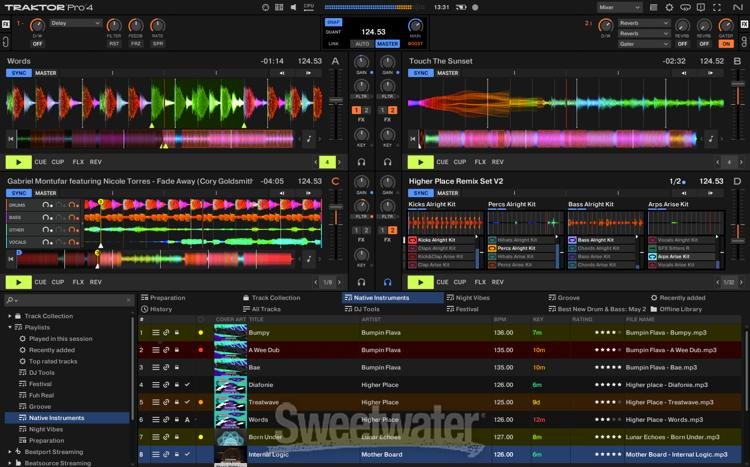Enable FX 2 assign on Deck A channel
The width and height of the screenshot is (750, 467).
coord(367,110)
